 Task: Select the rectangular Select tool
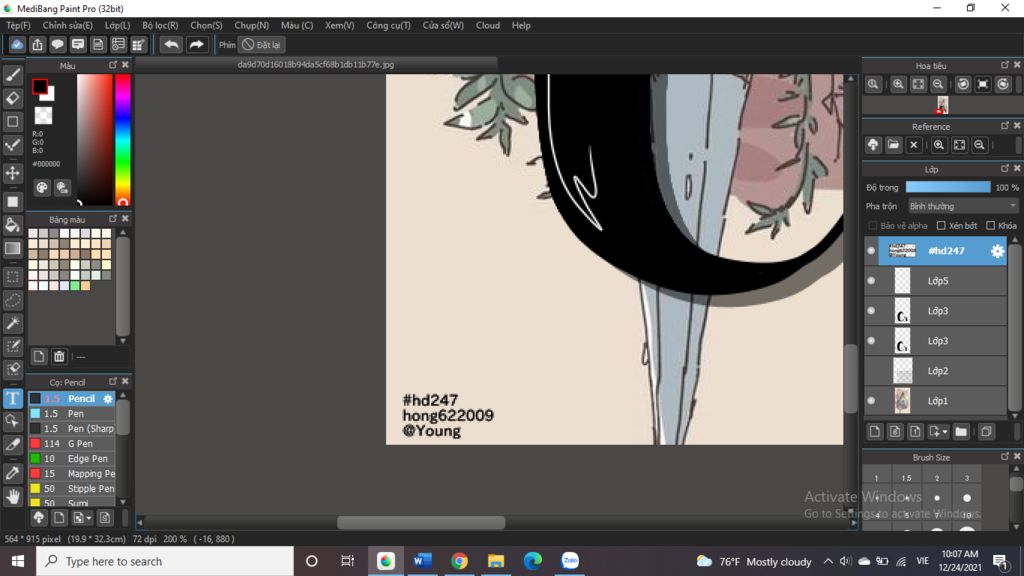(12, 277)
